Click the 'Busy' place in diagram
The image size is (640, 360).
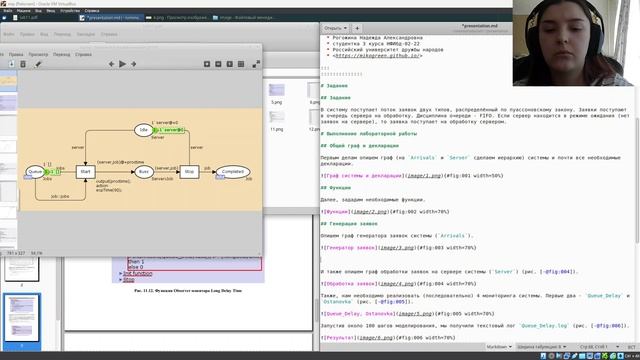(x=144, y=172)
